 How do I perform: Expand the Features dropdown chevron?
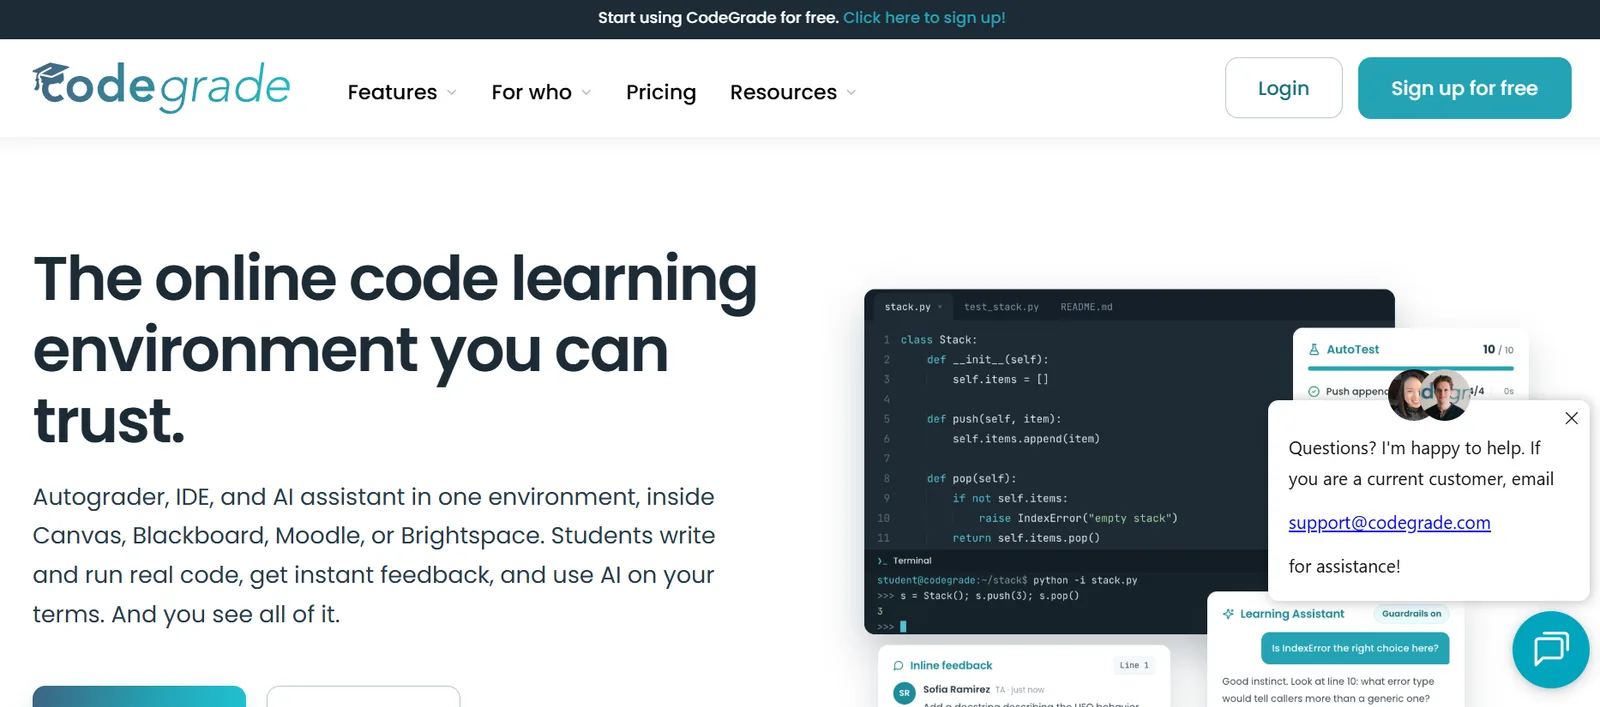452,92
